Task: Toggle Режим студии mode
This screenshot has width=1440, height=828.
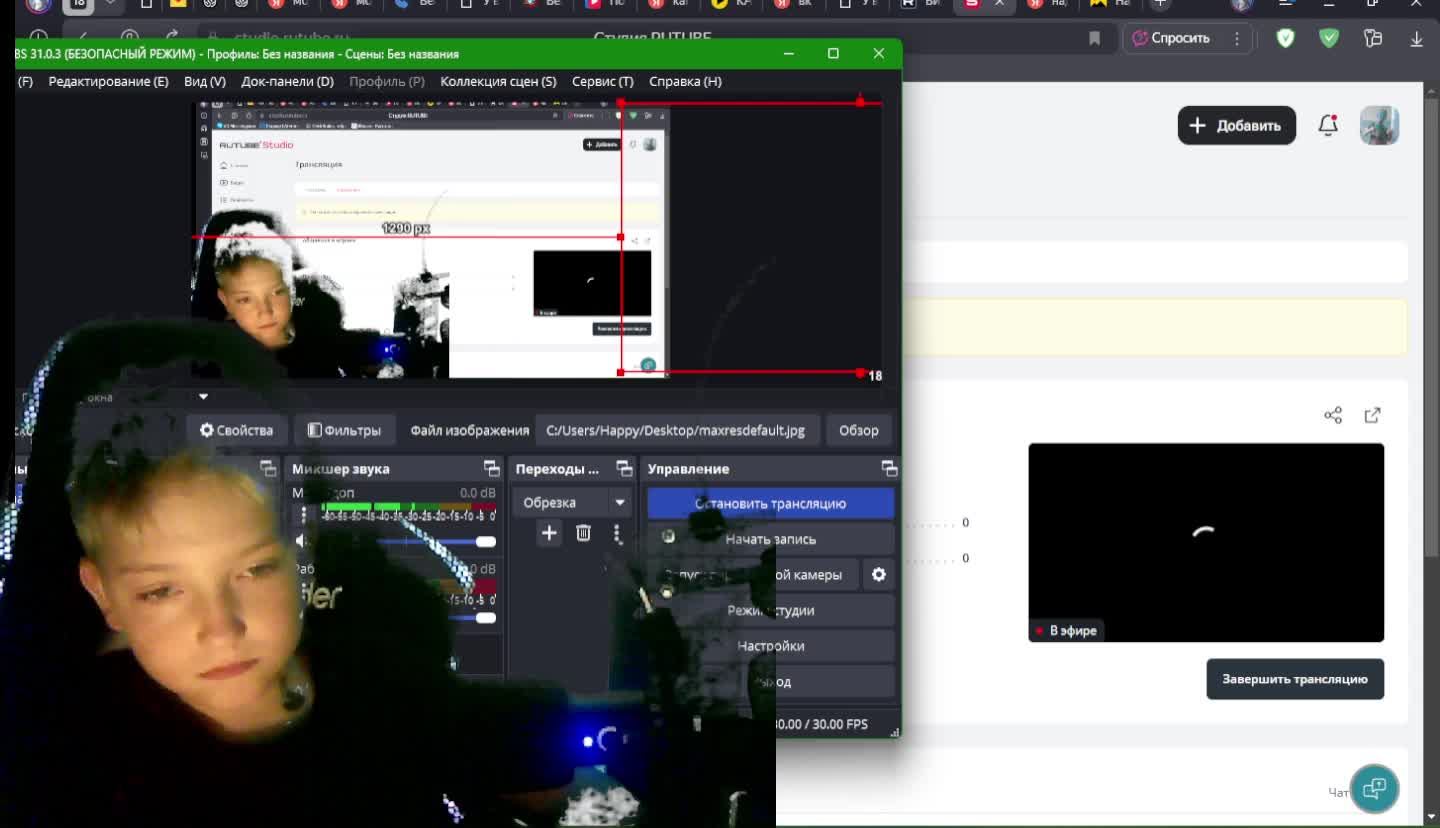Action: click(x=770, y=610)
